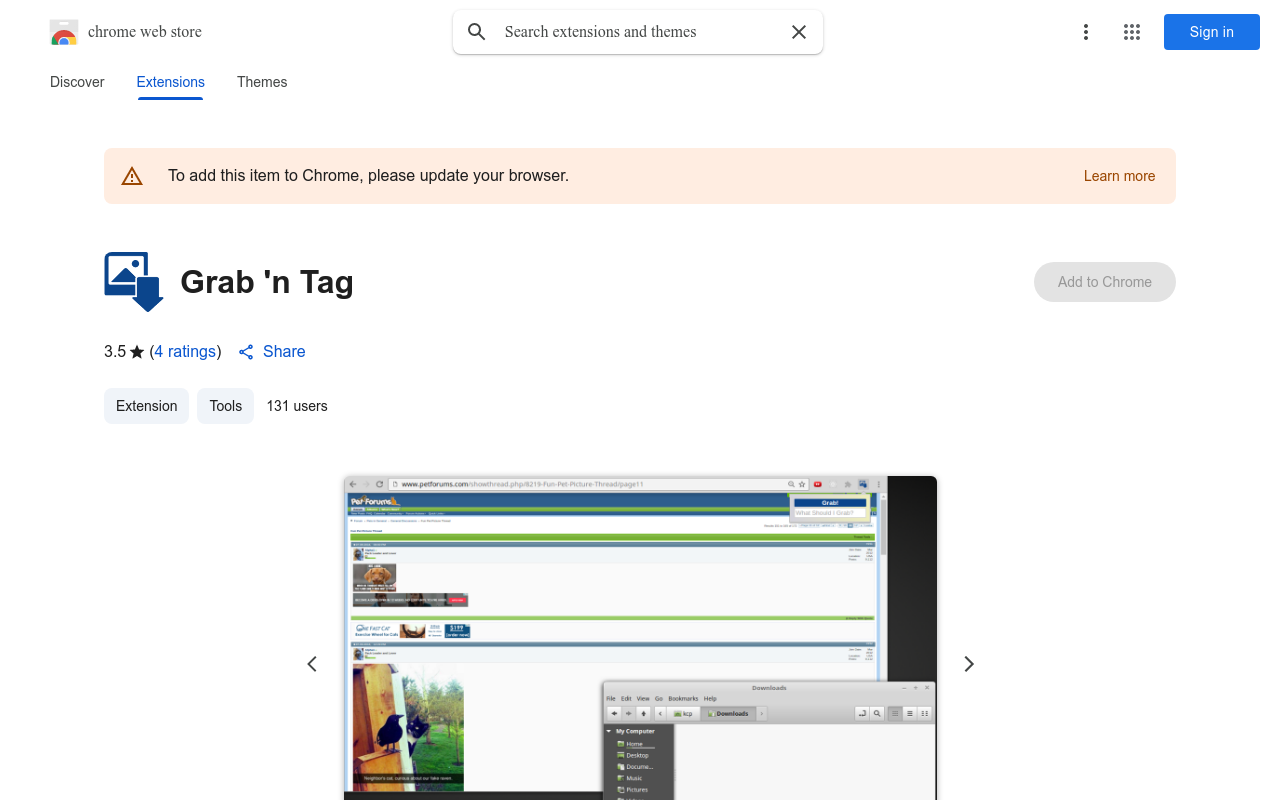
Task: Click the Share link
Action: tap(272, 352)
